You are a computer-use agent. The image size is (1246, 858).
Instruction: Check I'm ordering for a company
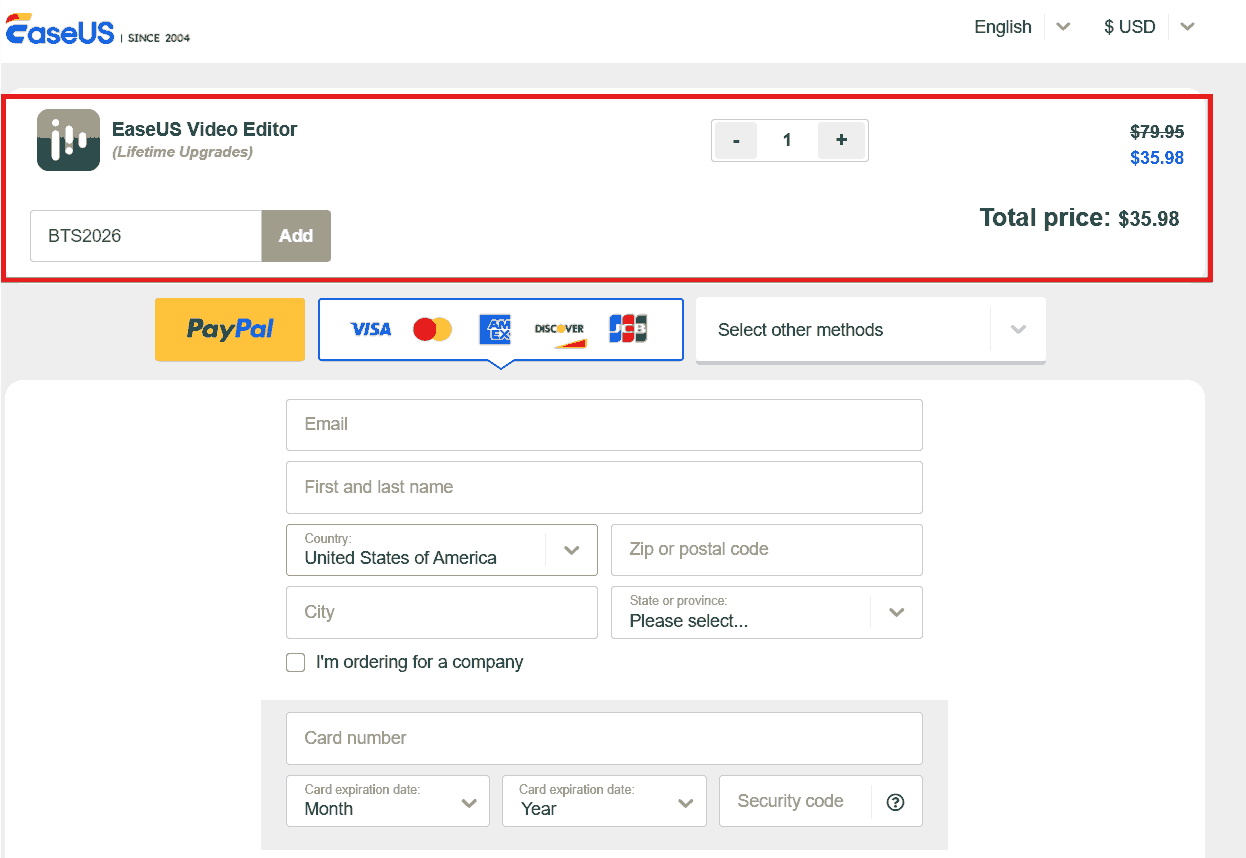pos(296,662)
